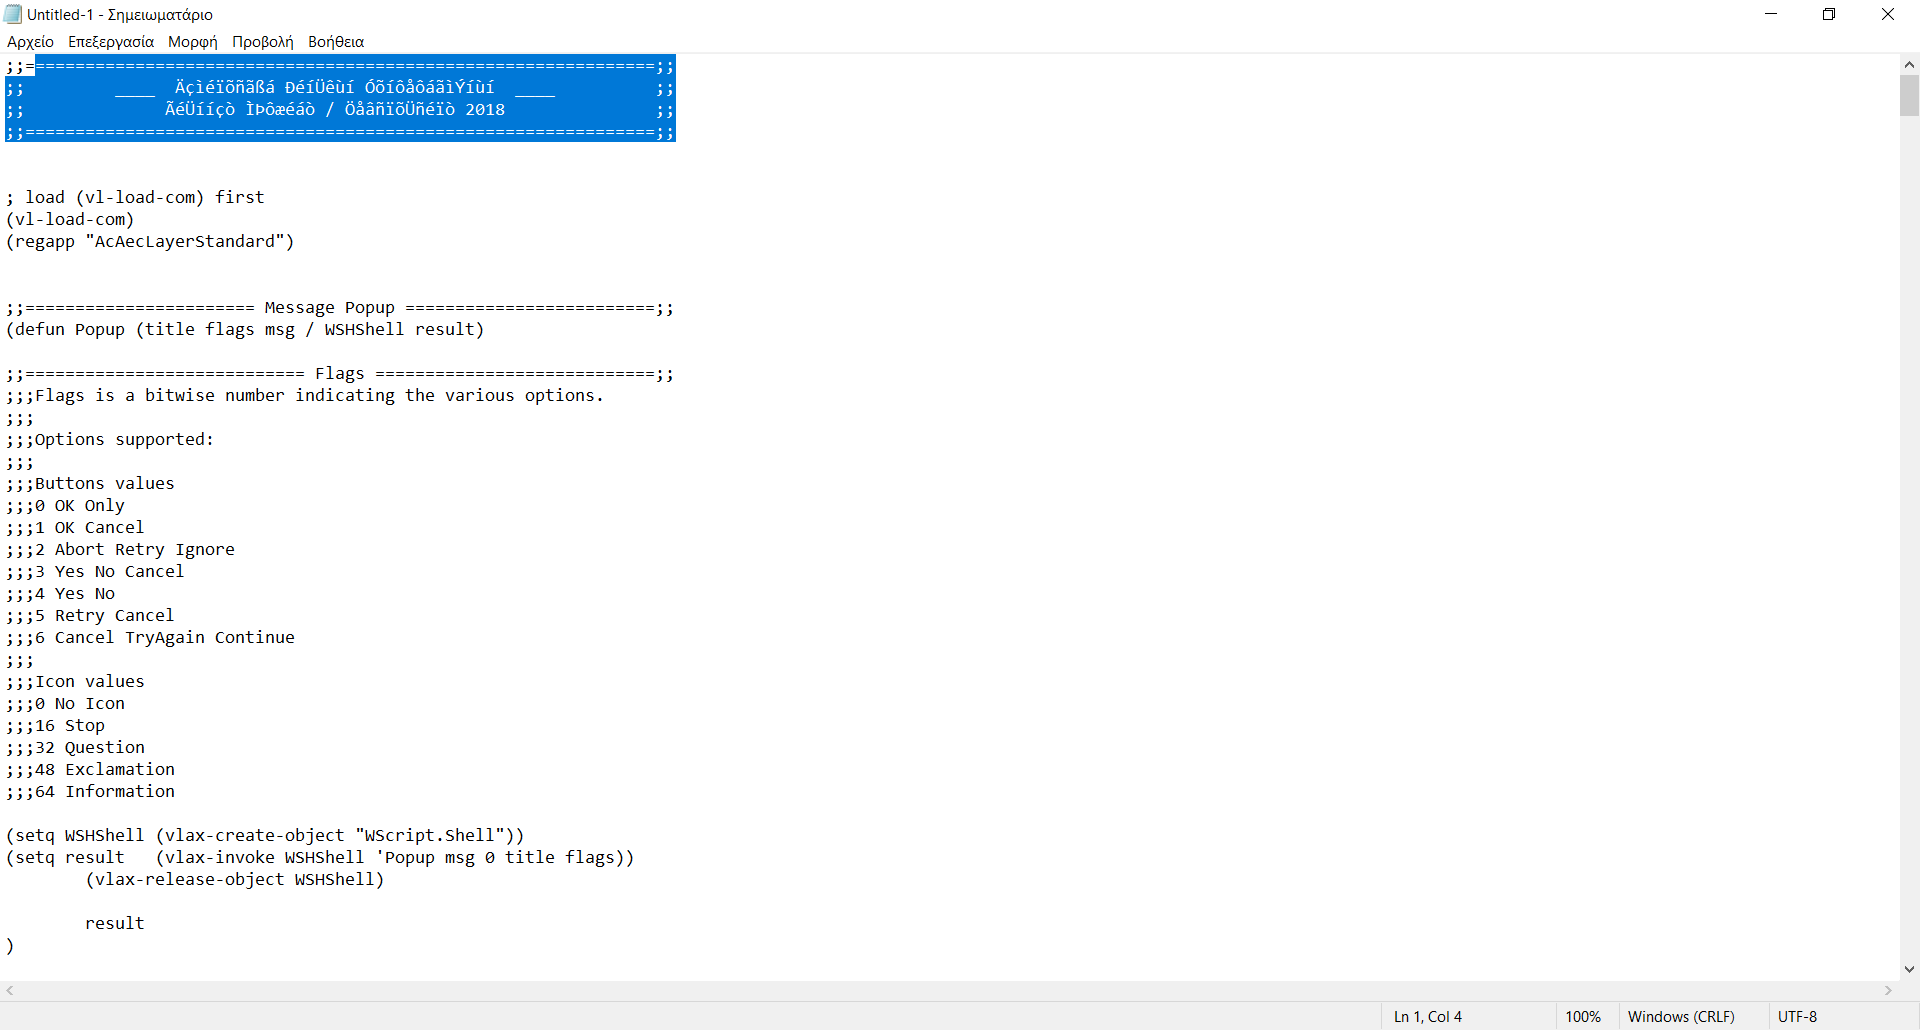Click the horizontal scrollbar right arrow
This screenshot has width=1920, height=1030.
click(1888, 991)
